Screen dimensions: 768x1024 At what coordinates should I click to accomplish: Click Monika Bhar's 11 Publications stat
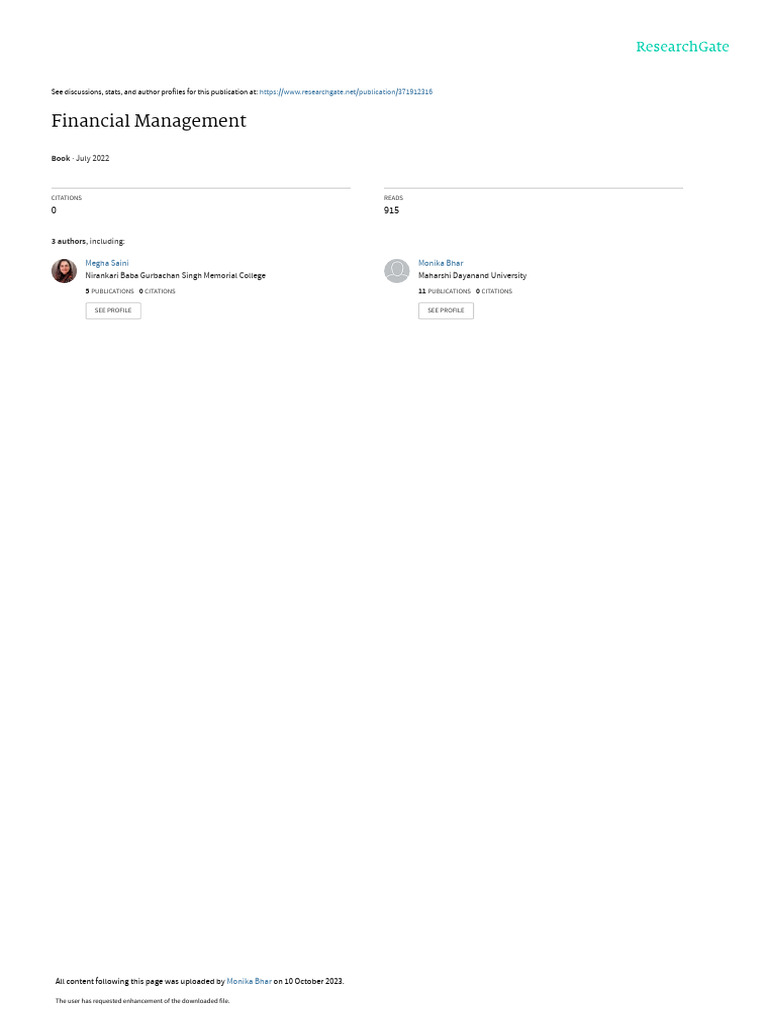click(x=445, y=291)
